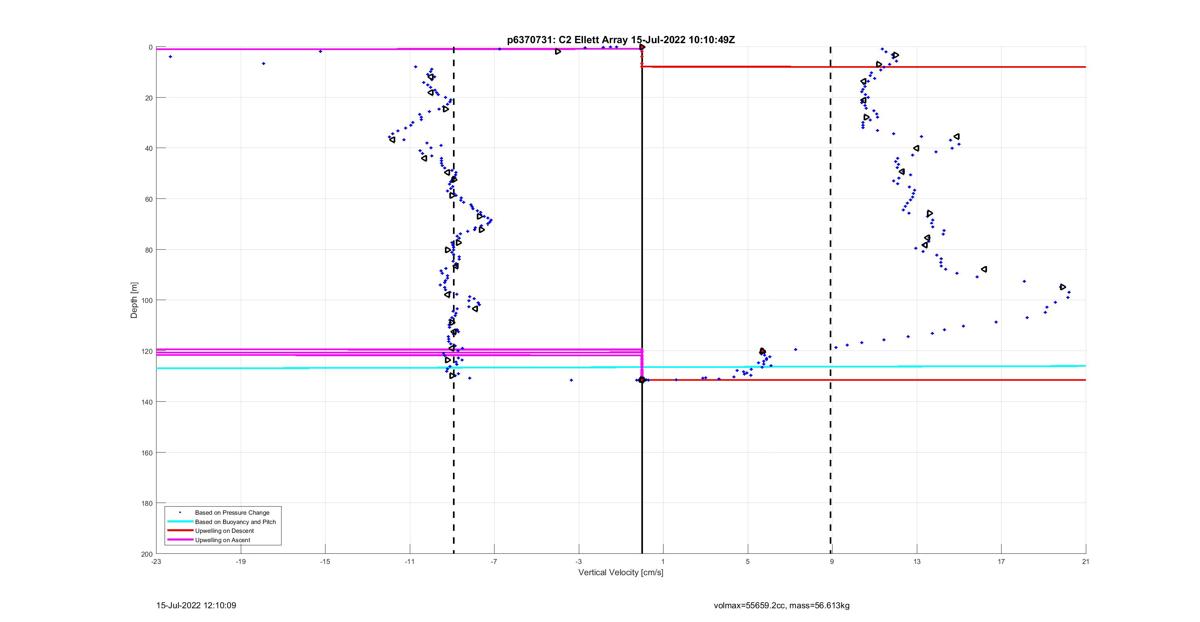Select legend entry 'Upwelling on Ascent'

223,539
